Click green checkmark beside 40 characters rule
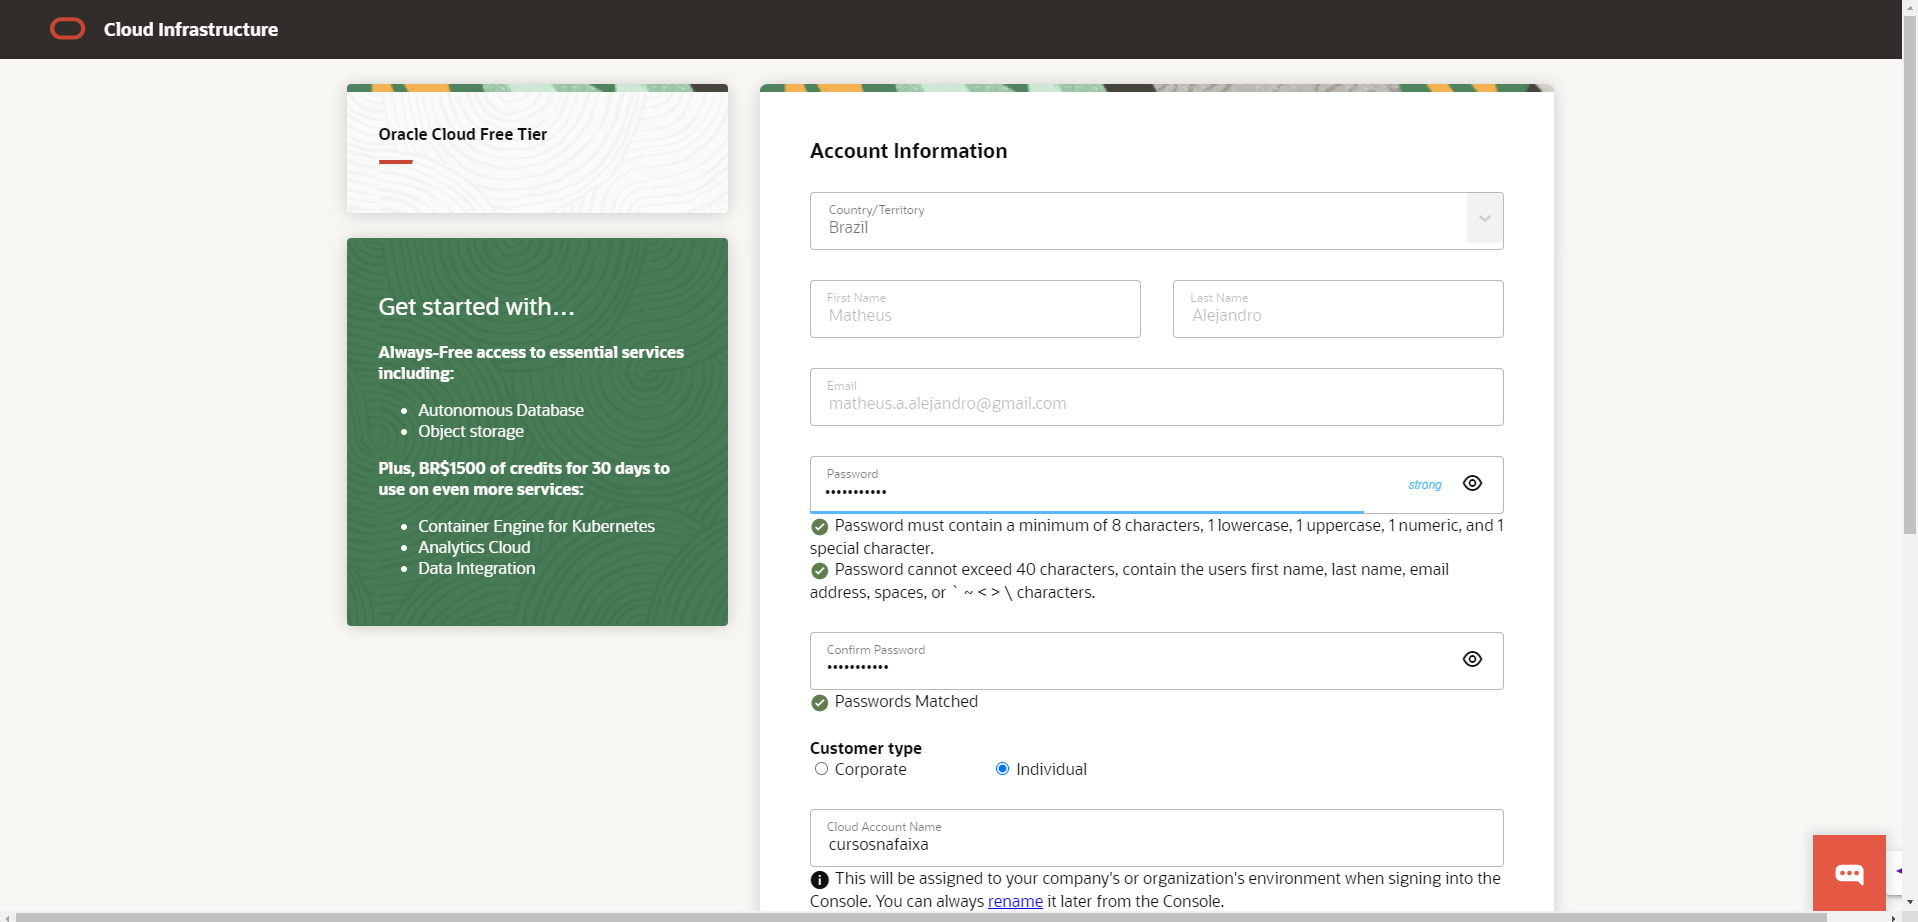Screen dimensions: 1918x922 [x=819, y=571]
